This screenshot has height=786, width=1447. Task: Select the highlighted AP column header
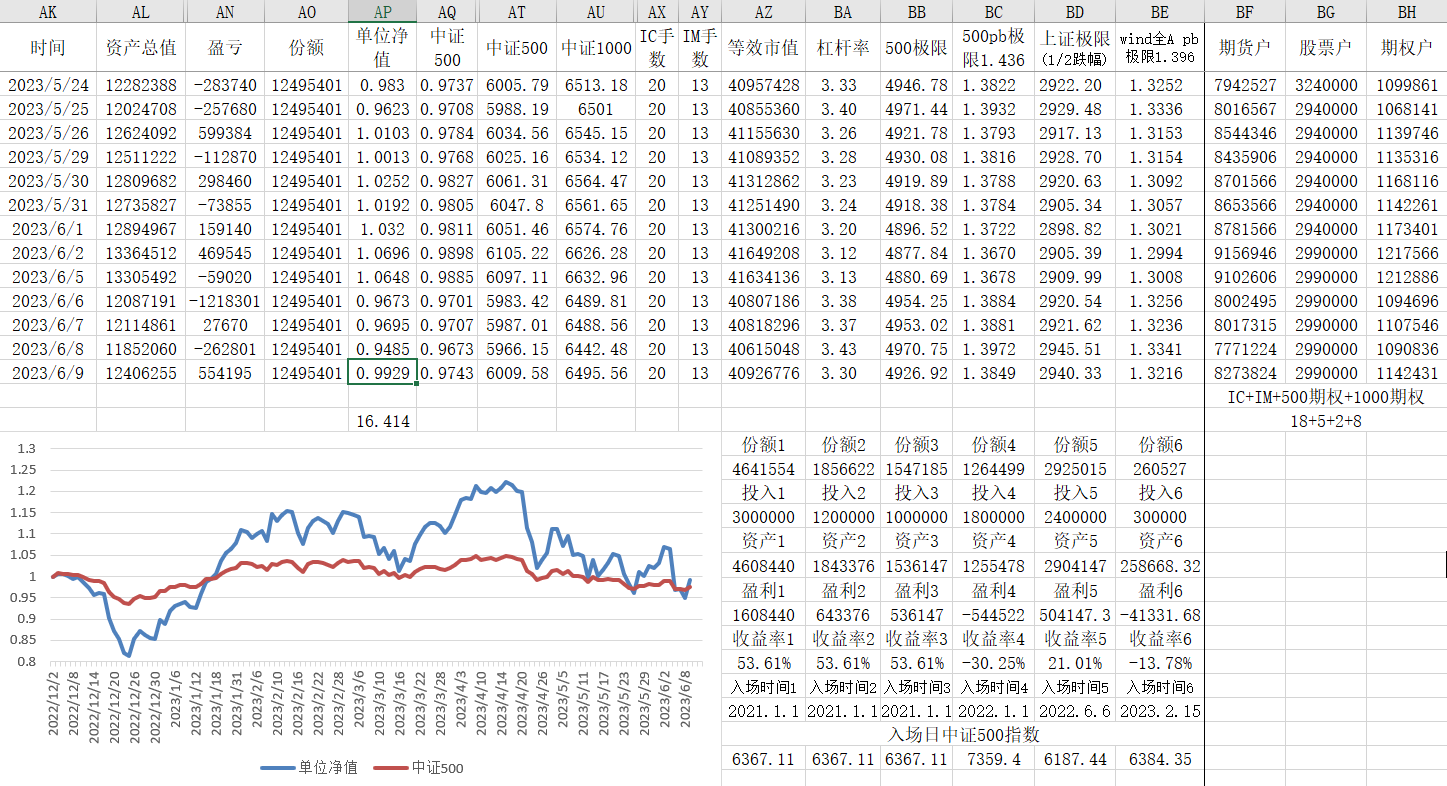(382, 12)
